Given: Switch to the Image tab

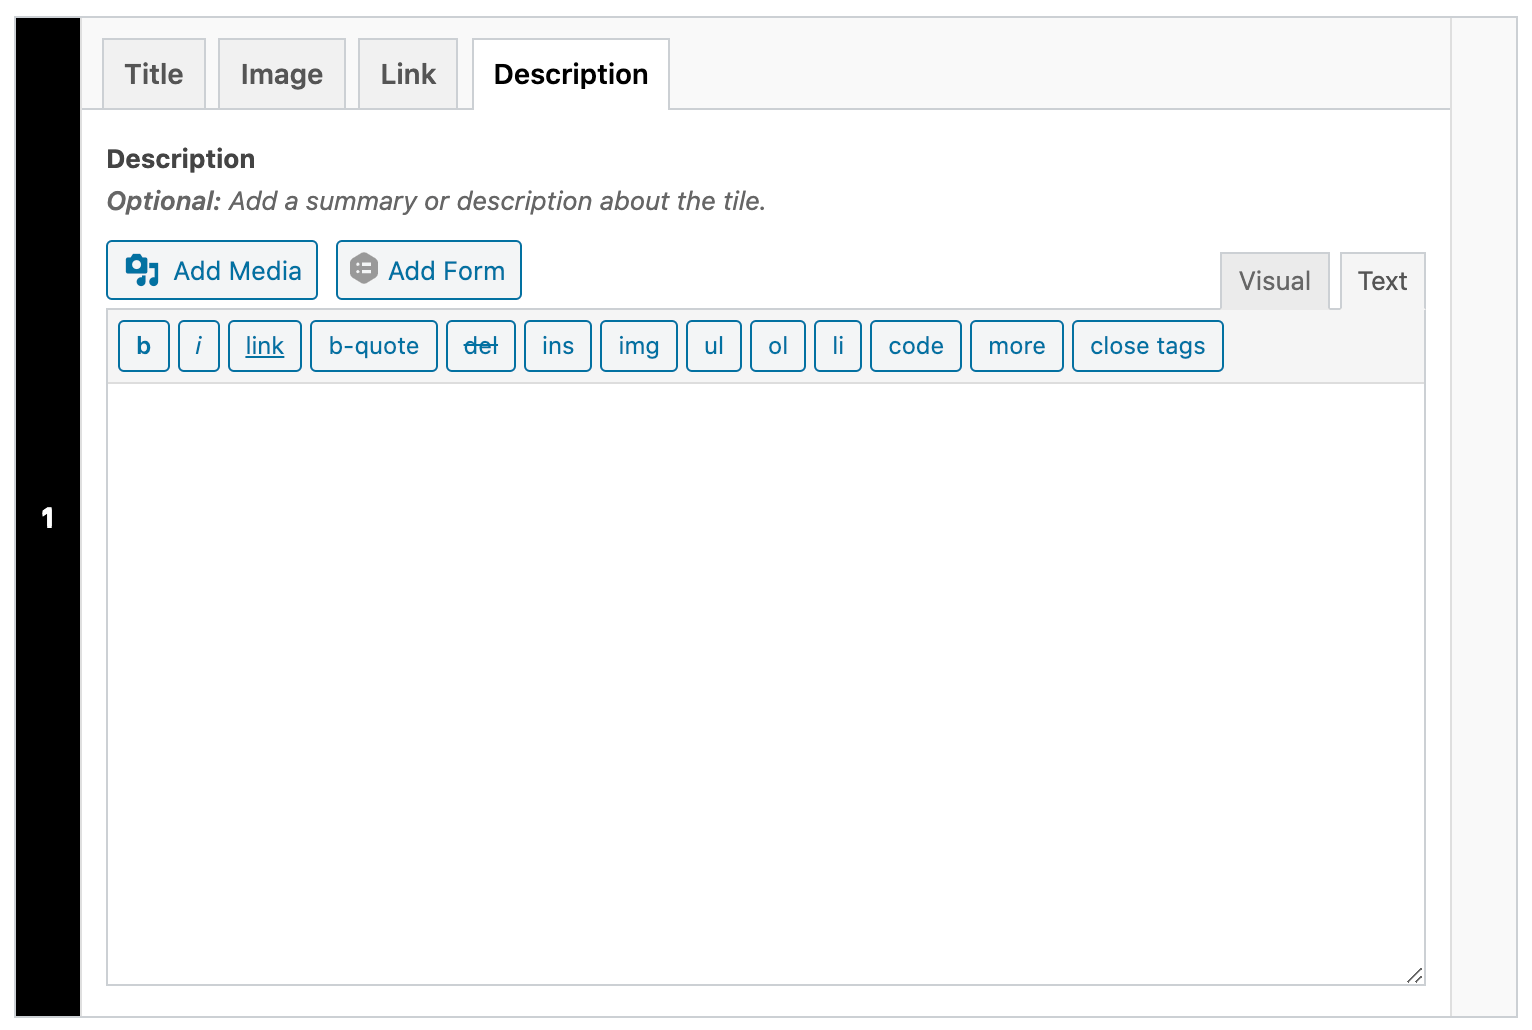Looking at the screenshot, I should [282, 74].
